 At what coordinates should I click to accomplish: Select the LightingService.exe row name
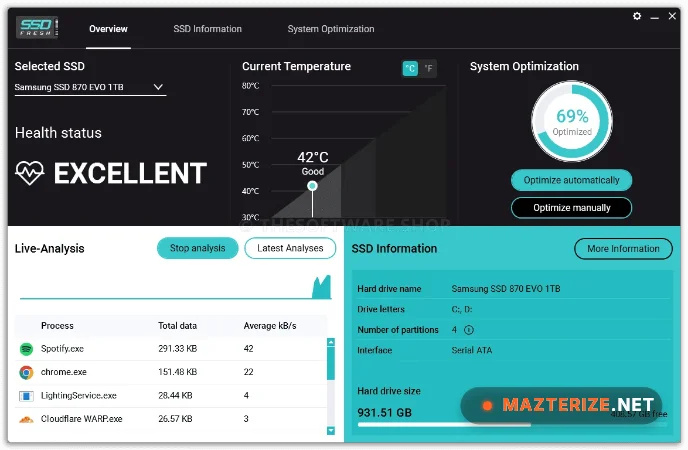[x=79, y=396]
